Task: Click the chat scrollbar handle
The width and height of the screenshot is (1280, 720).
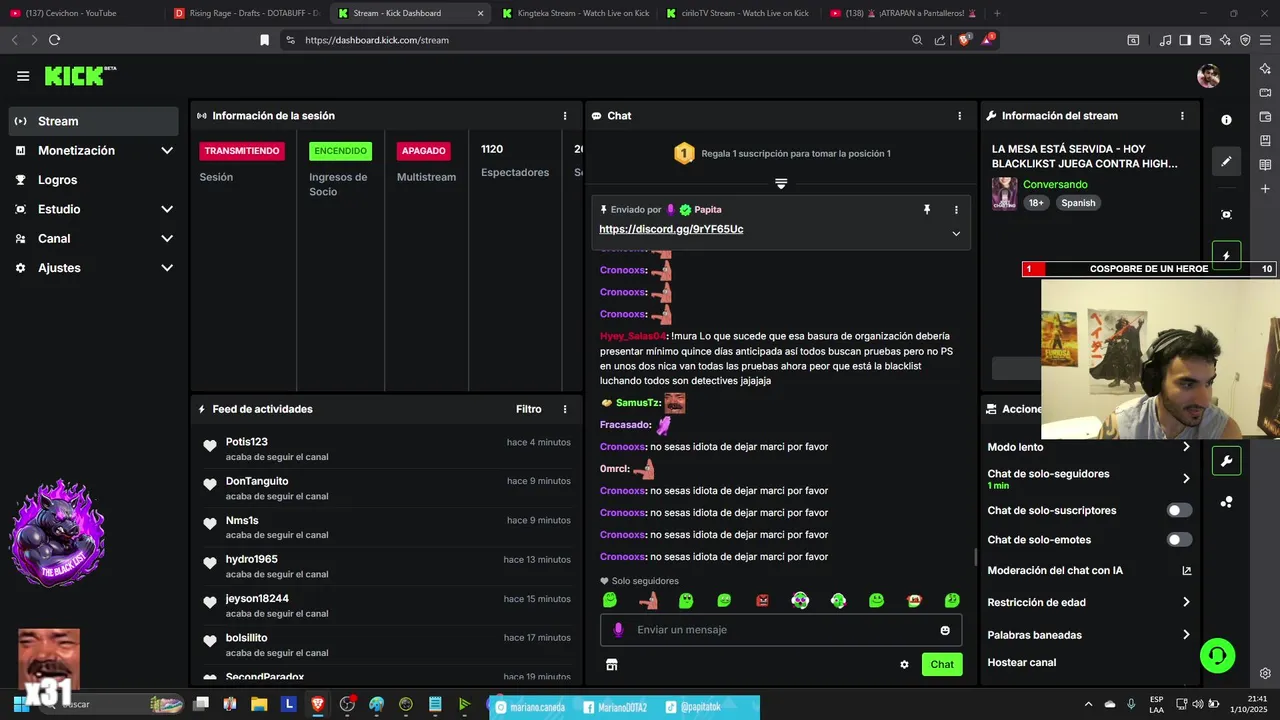Action: click(x=976, y=557)
